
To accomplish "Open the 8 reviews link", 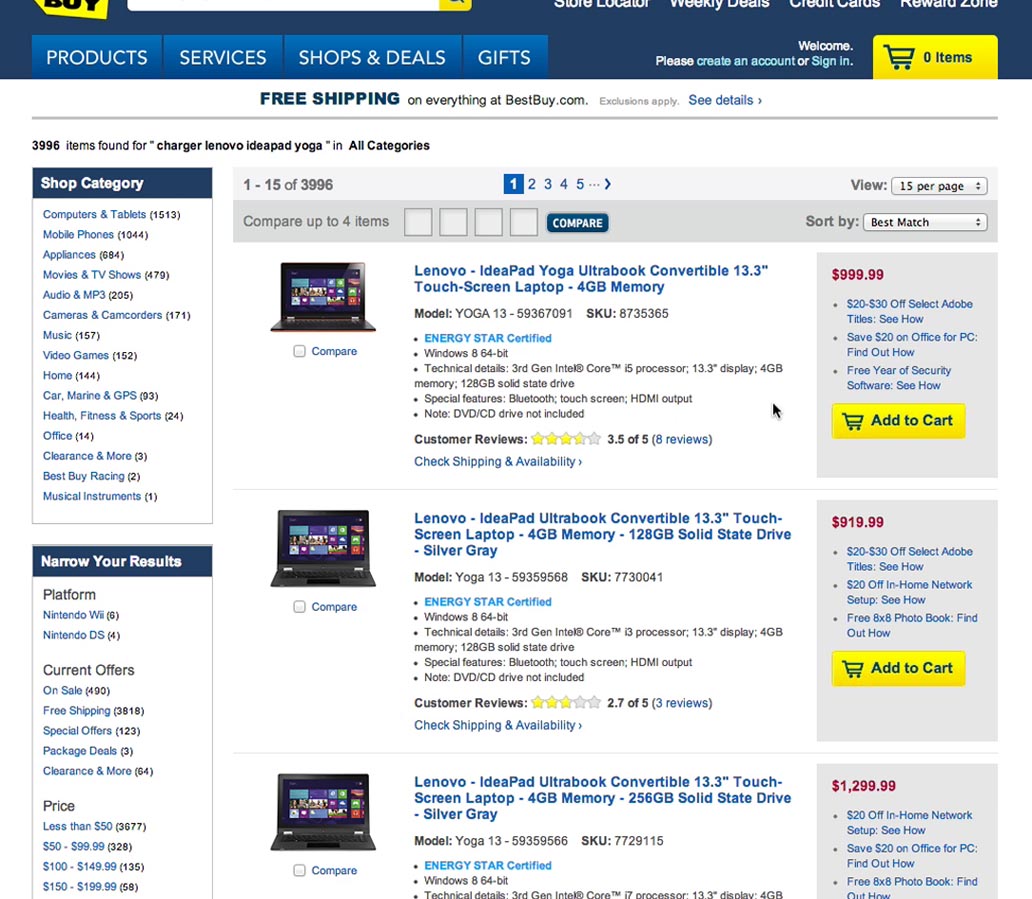I will pos(682,439).
